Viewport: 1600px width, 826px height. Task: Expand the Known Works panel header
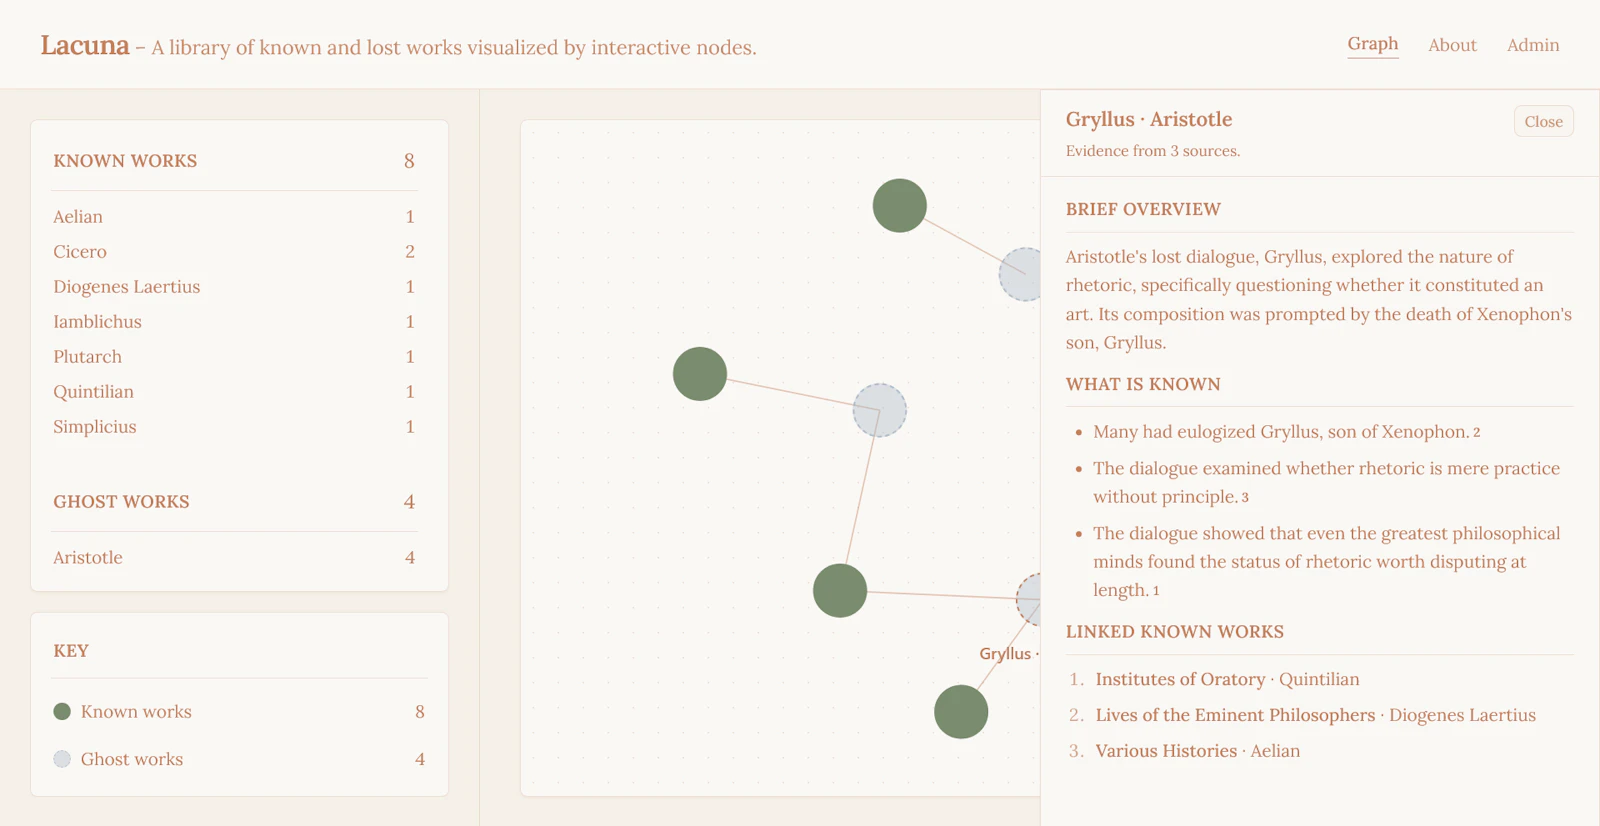(125, 160)
